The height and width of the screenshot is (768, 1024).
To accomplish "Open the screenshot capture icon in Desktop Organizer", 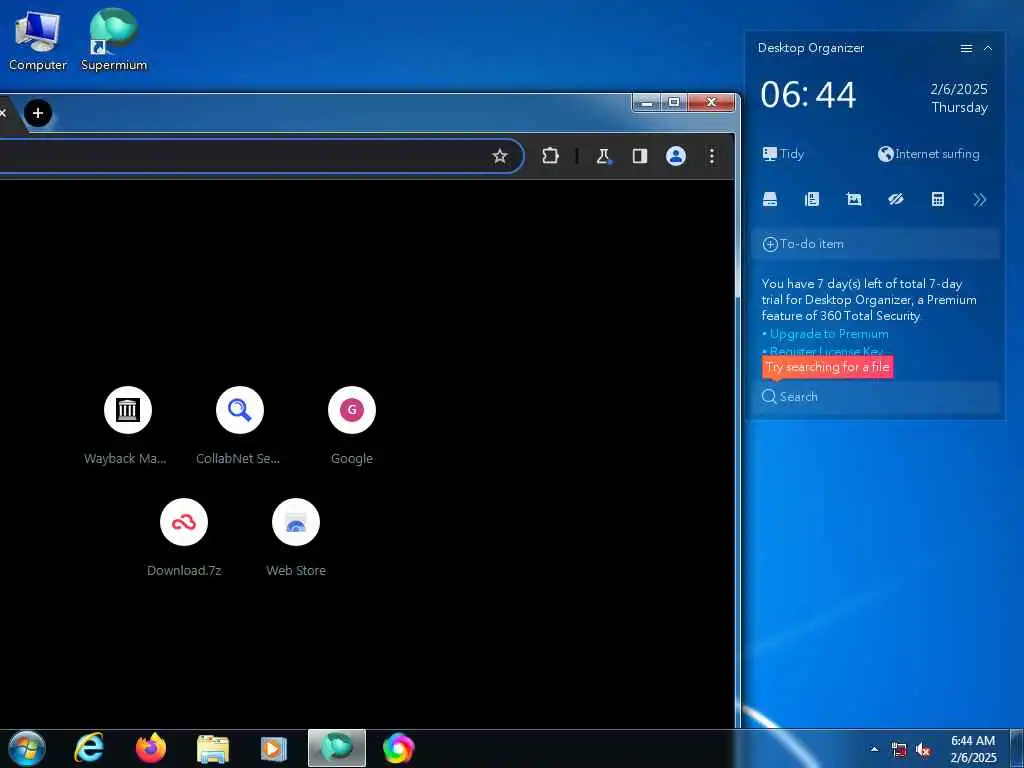I will [x=854, y=200].
